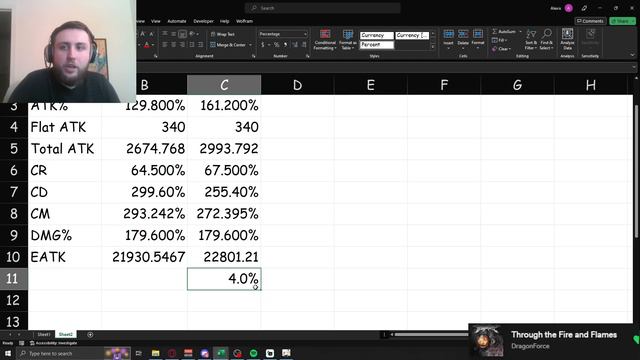This screenshot has height=360, width=640.
Task: Open the Alignment group dialog launcher
Action: click(253, 56)
